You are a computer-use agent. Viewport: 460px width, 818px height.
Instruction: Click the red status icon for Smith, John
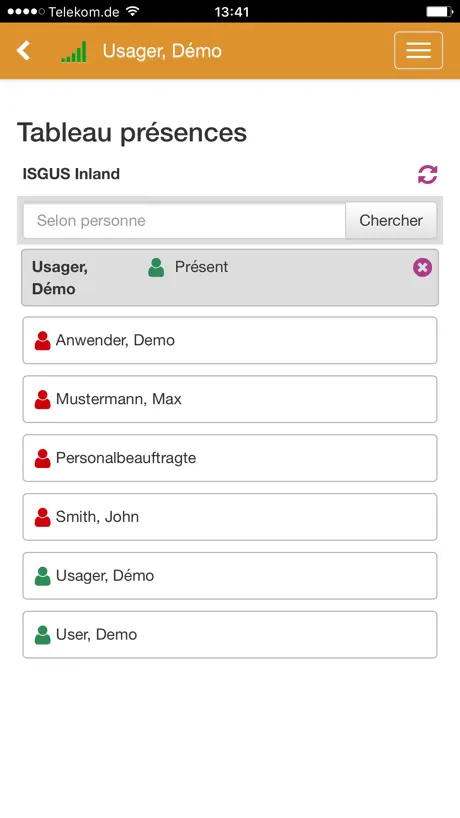[43, 517]
